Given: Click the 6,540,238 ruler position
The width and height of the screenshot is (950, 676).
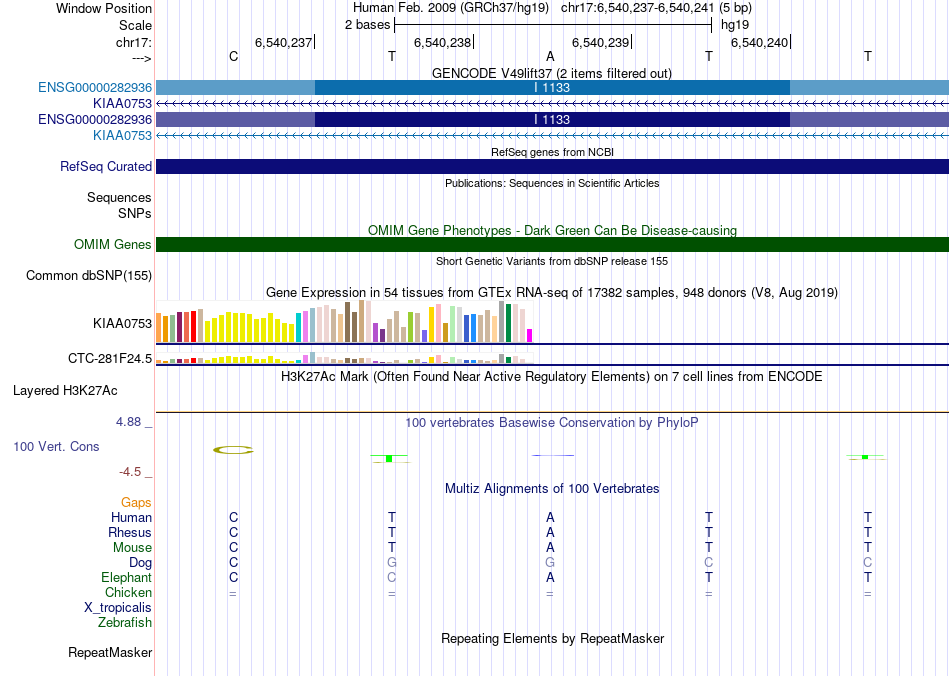Looking at the screenshot, I should (442, 42).
